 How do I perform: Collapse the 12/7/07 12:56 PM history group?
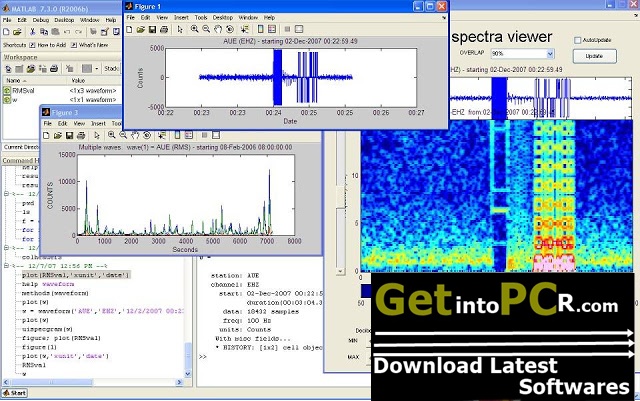tap(7, 266)
